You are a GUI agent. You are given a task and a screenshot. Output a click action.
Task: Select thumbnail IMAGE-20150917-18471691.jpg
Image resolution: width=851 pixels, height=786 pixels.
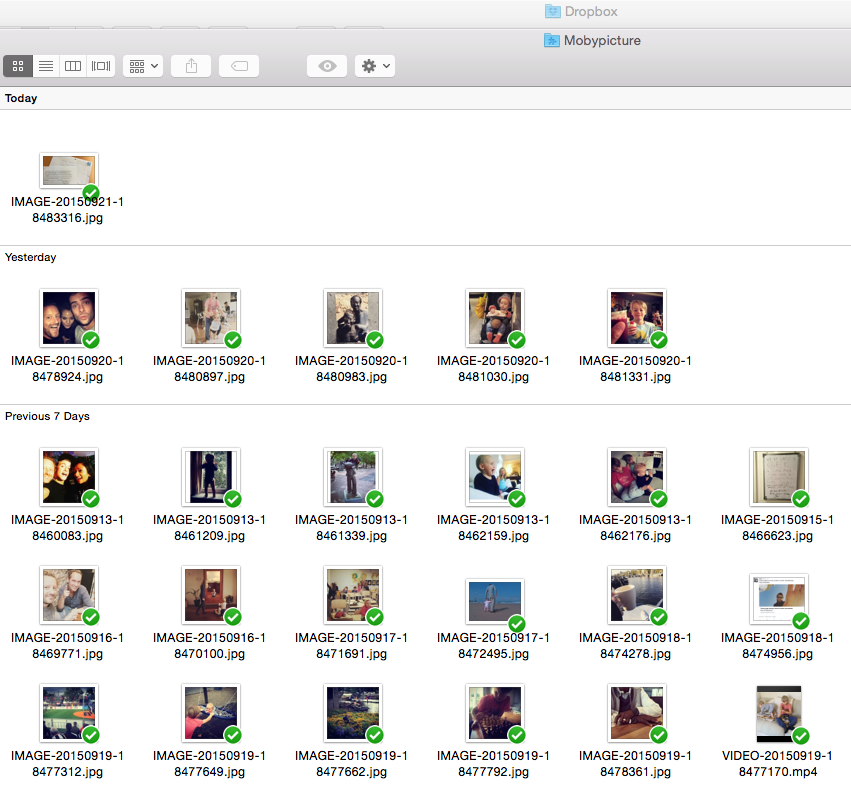[353, 595]
